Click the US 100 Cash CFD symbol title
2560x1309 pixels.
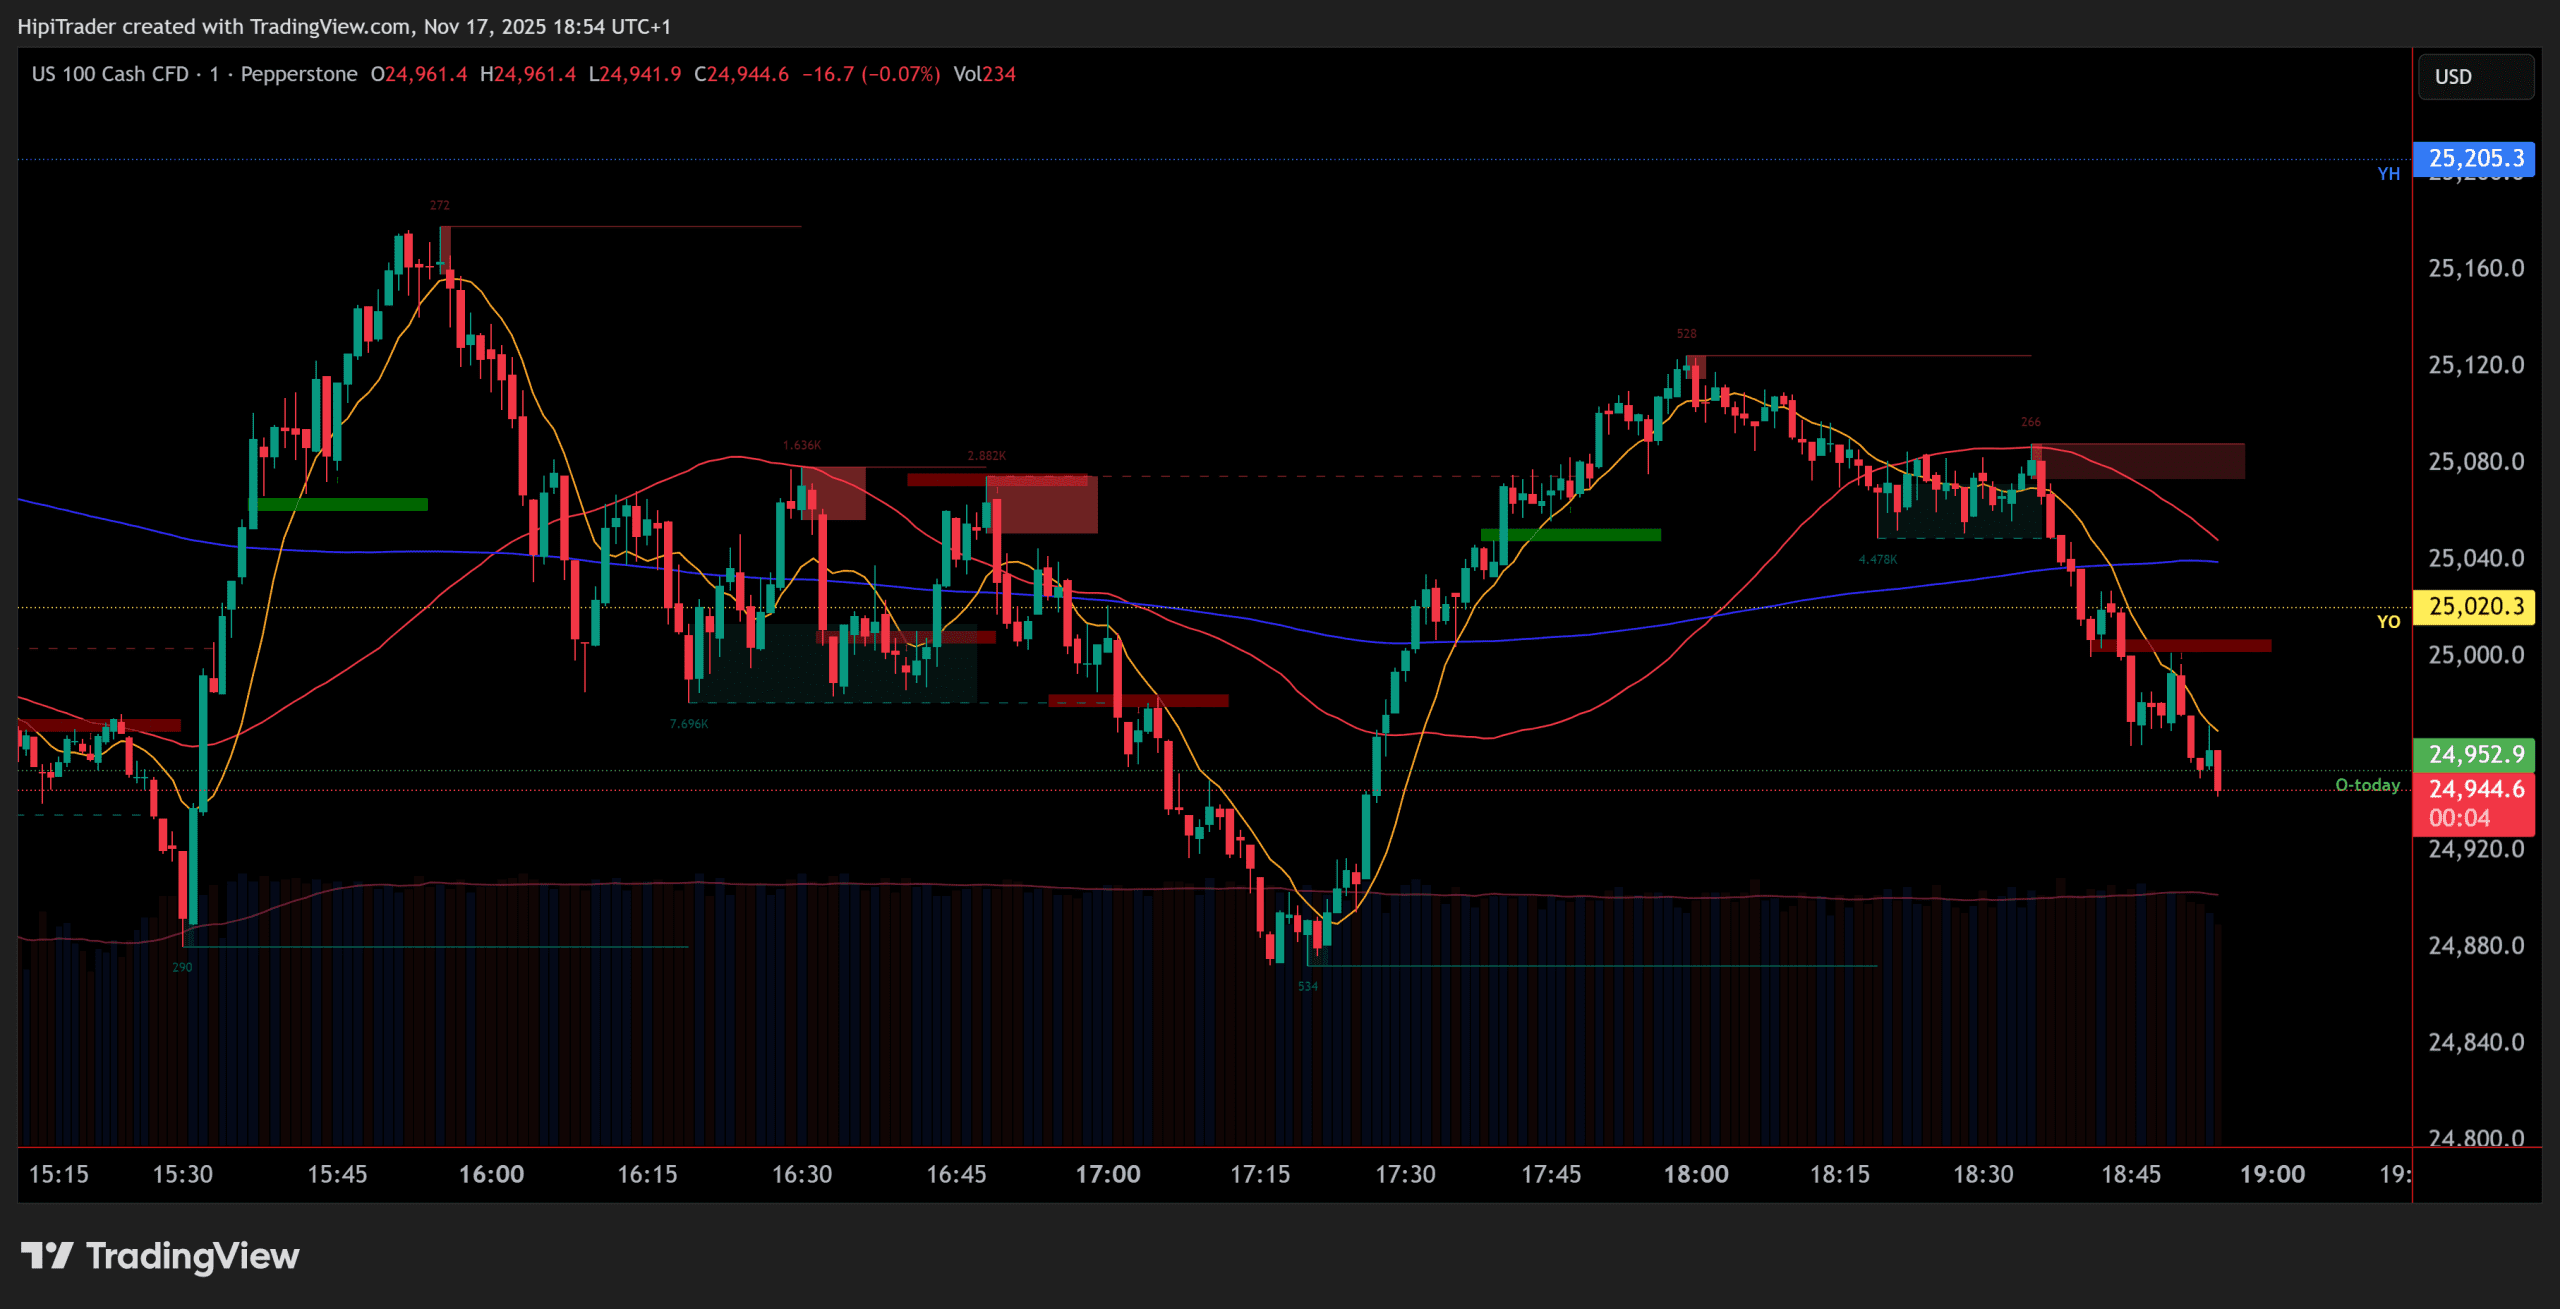pyautogui.click(x=110, y=74)
